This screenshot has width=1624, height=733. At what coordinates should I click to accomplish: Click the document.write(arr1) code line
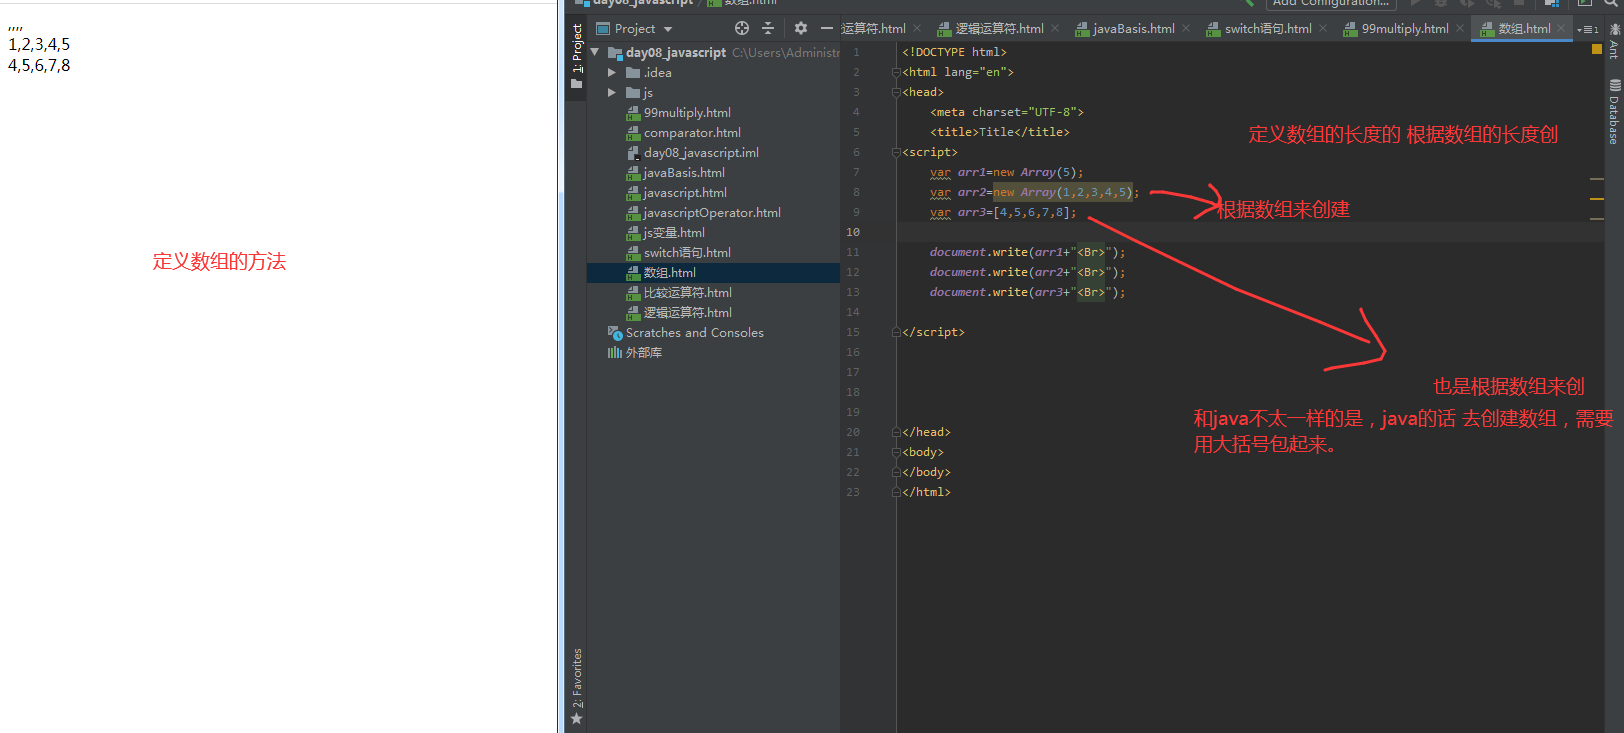pos(1027,252)
